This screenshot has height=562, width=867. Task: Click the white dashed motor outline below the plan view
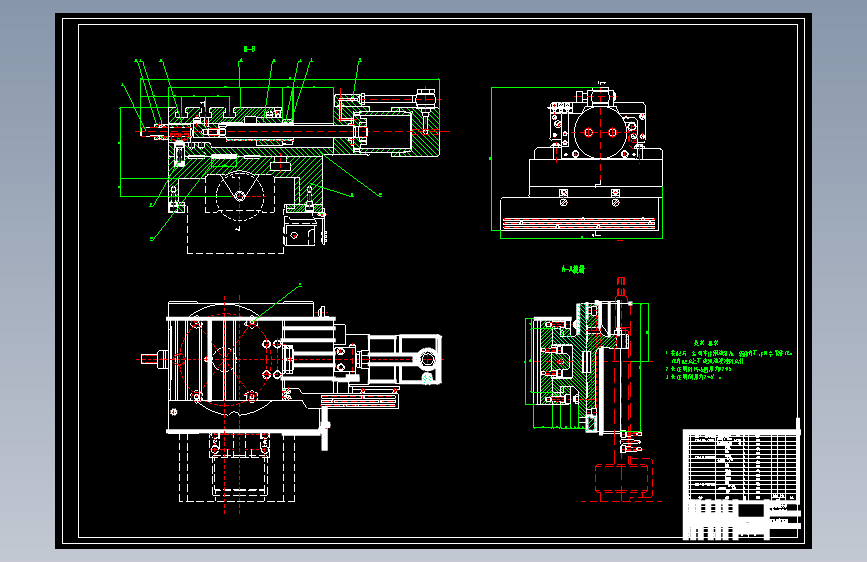(237, 467)
